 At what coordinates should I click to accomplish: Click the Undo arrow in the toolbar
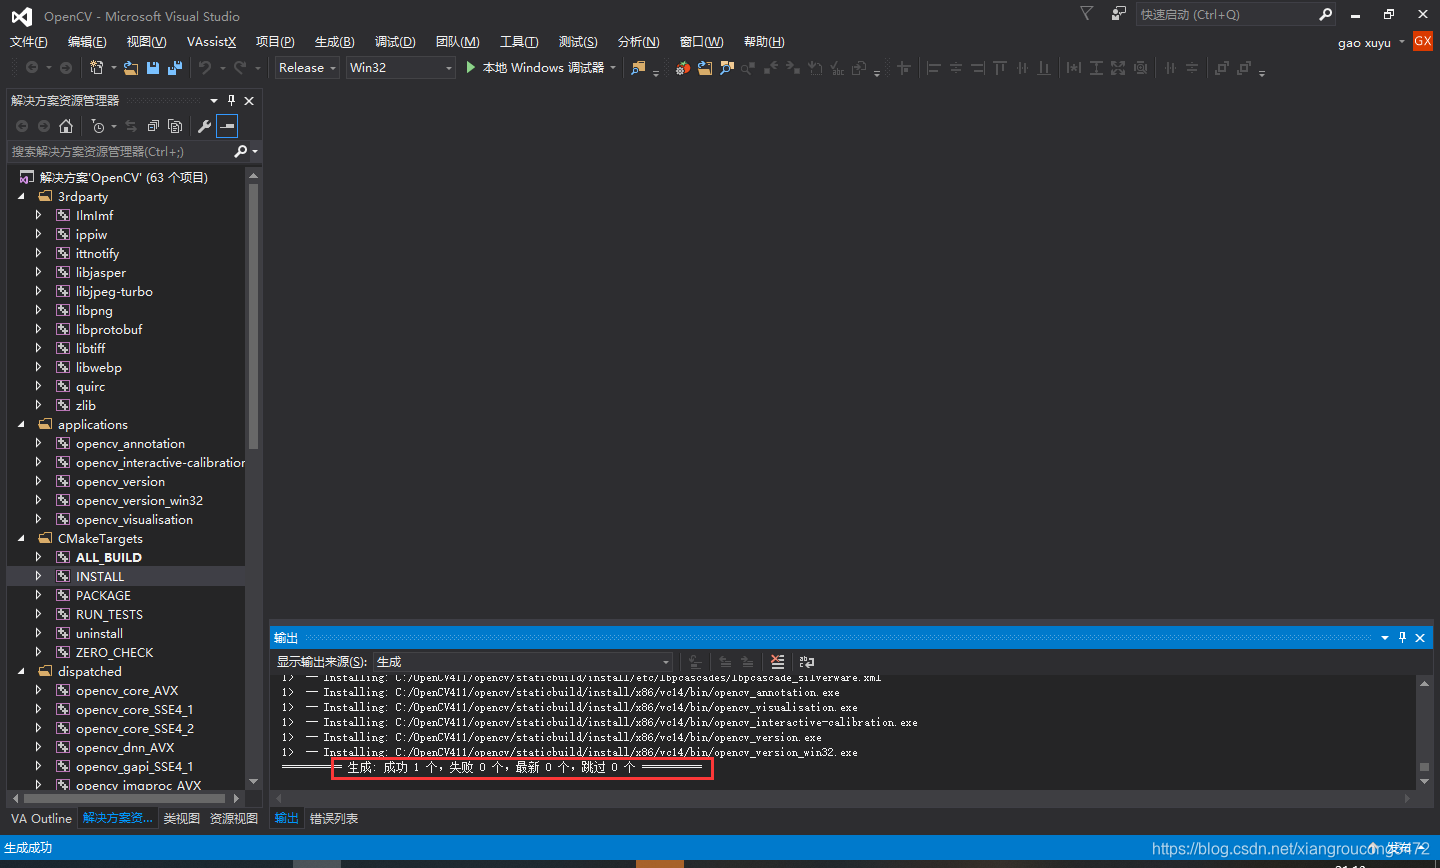click(205, 67)
